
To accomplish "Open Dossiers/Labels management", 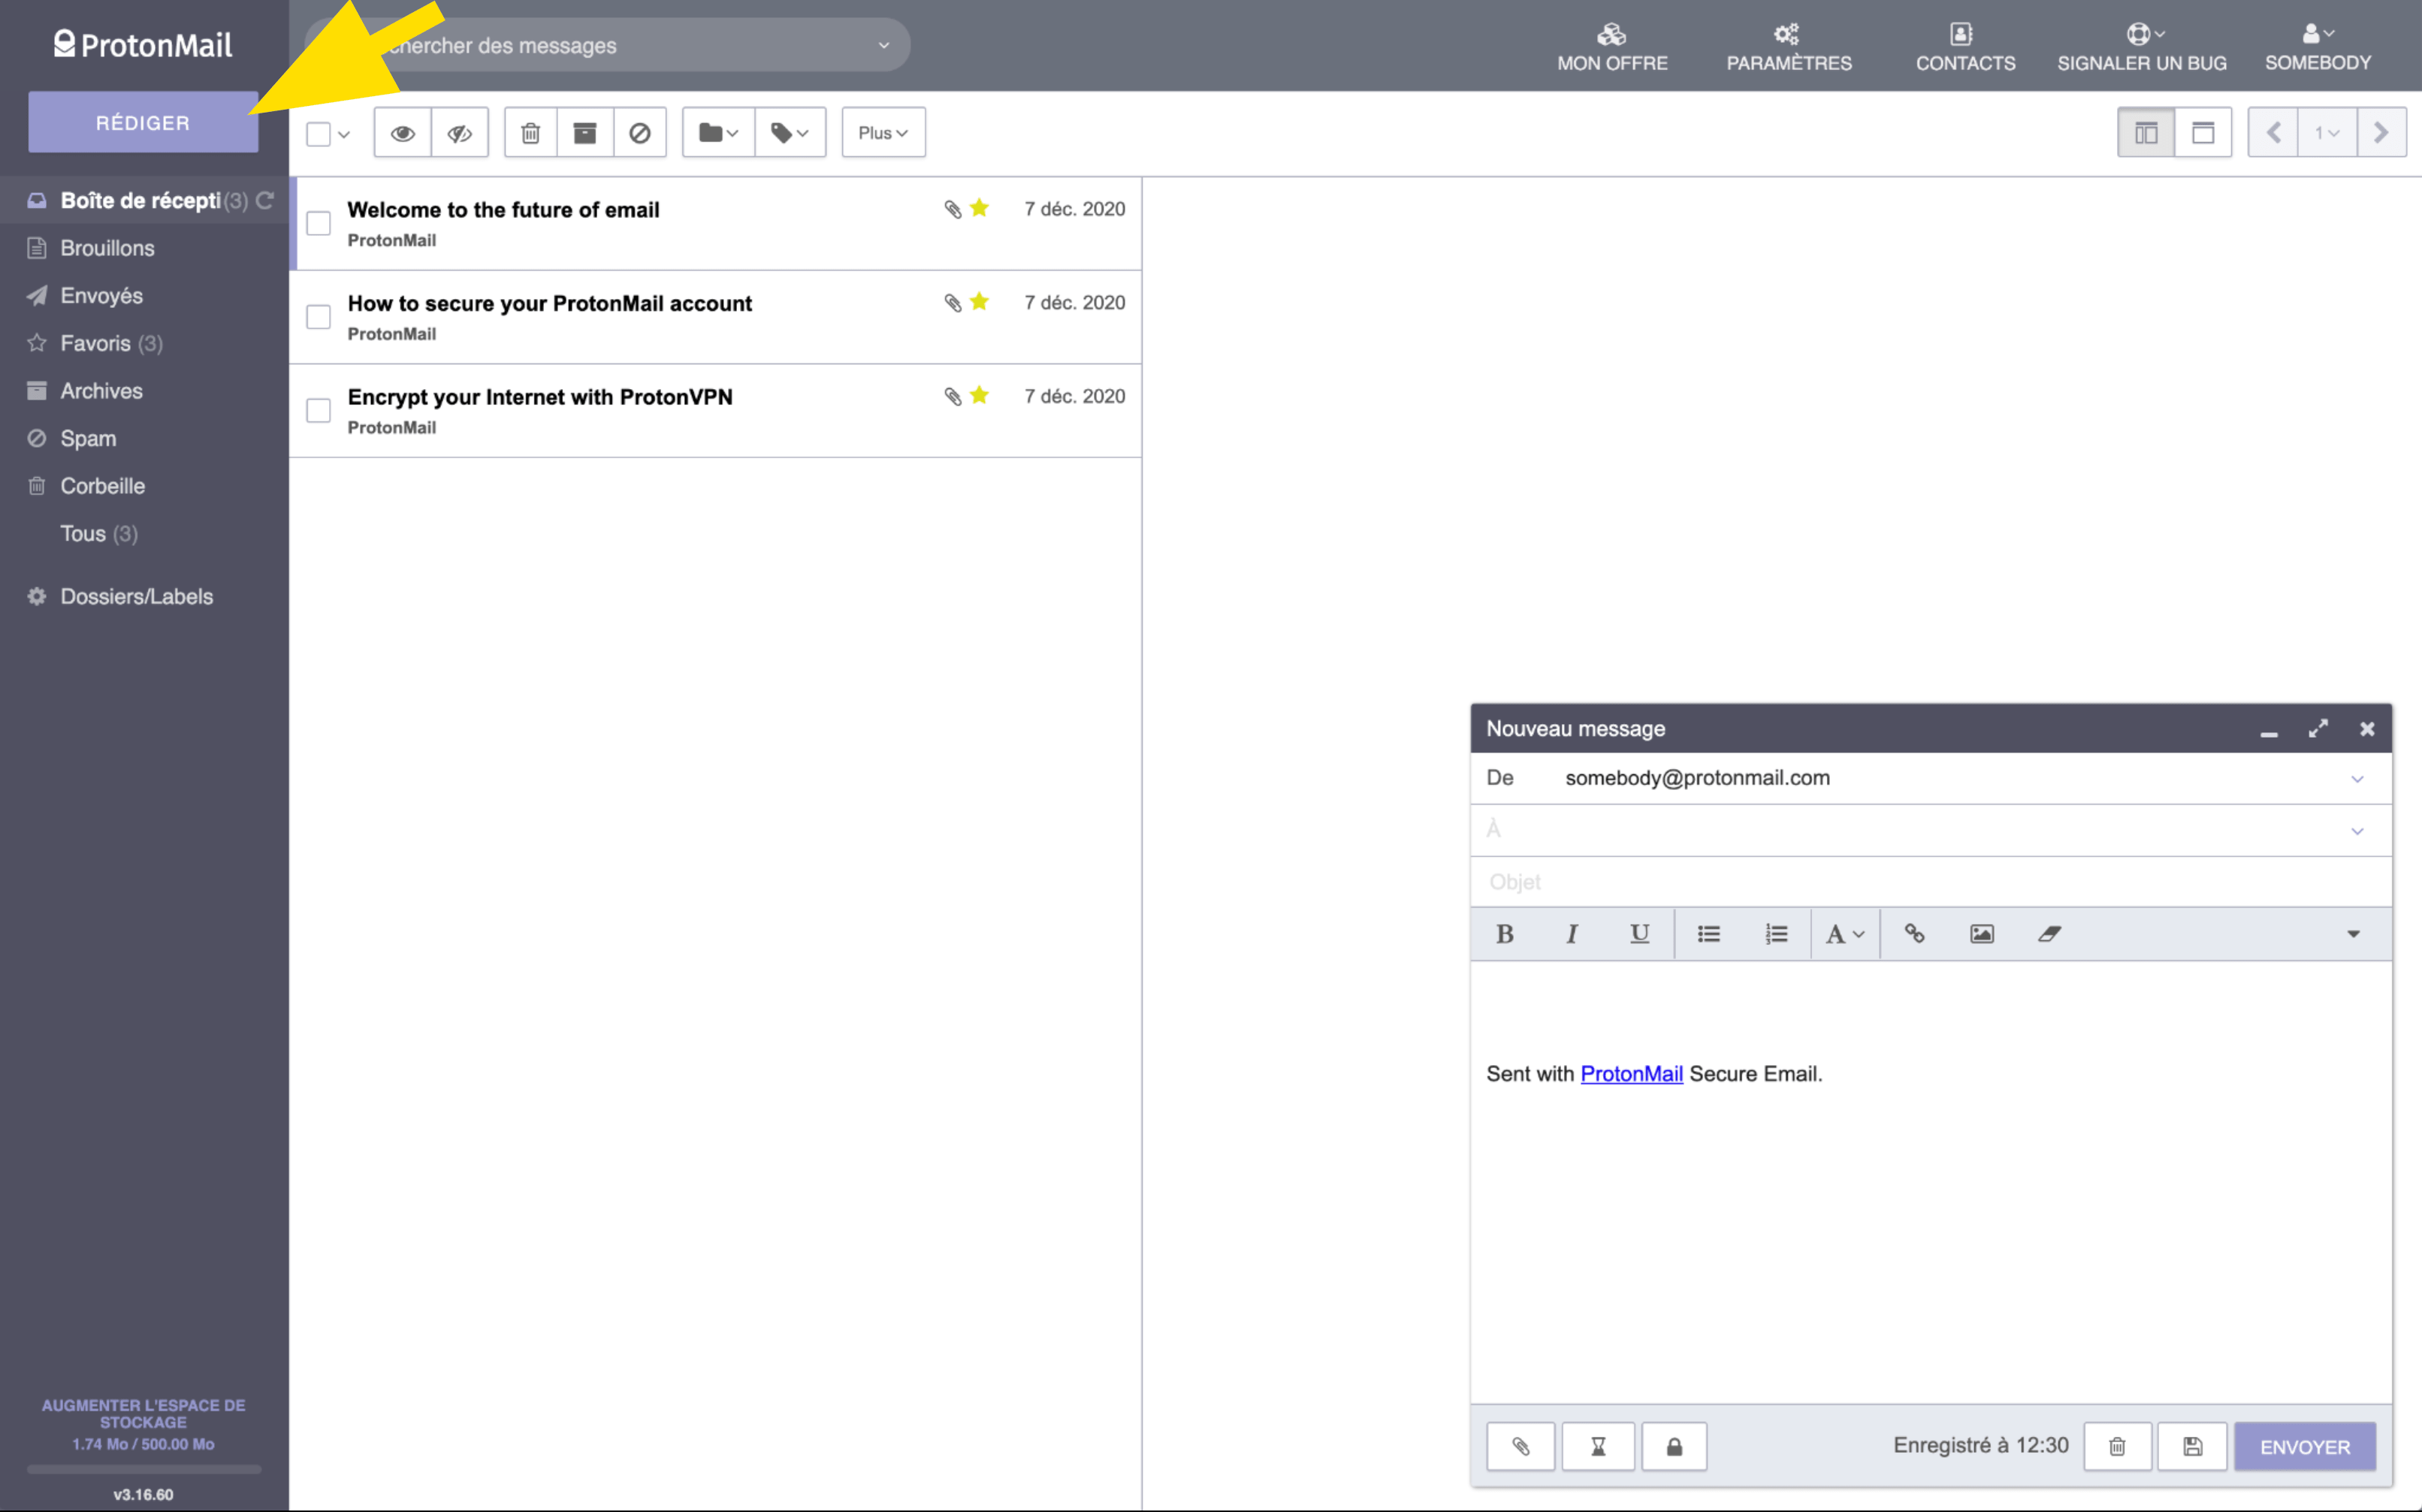I will pos(136,596).
